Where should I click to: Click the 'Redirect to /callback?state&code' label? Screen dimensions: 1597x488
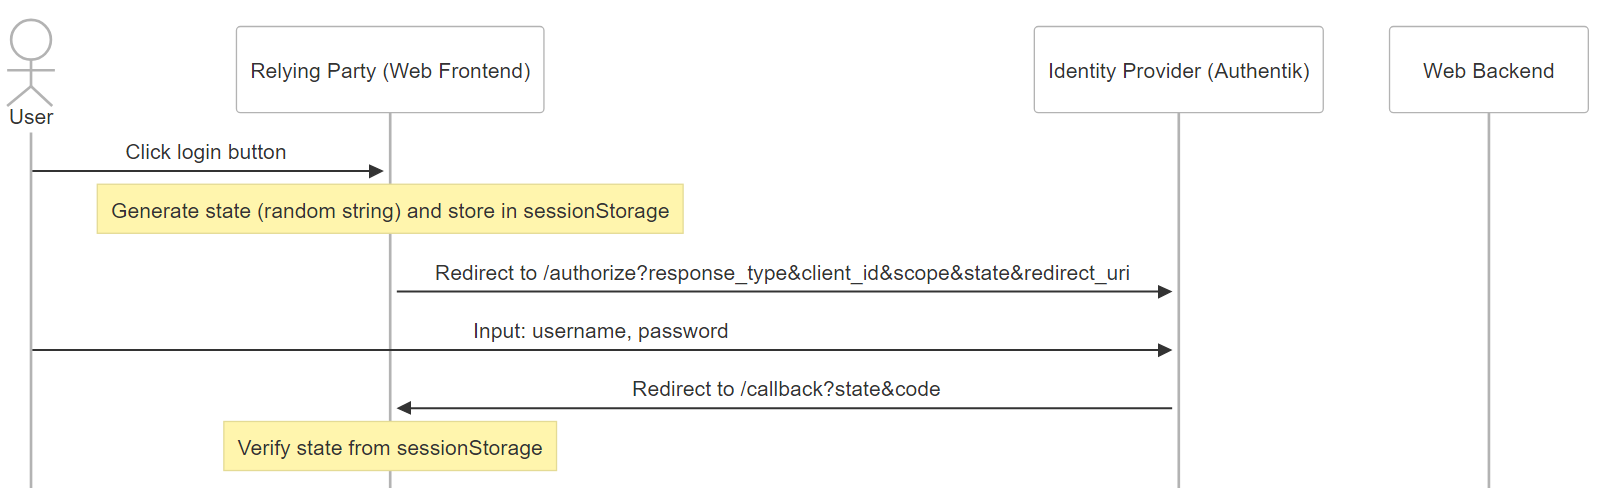click(x=786, y=389)
